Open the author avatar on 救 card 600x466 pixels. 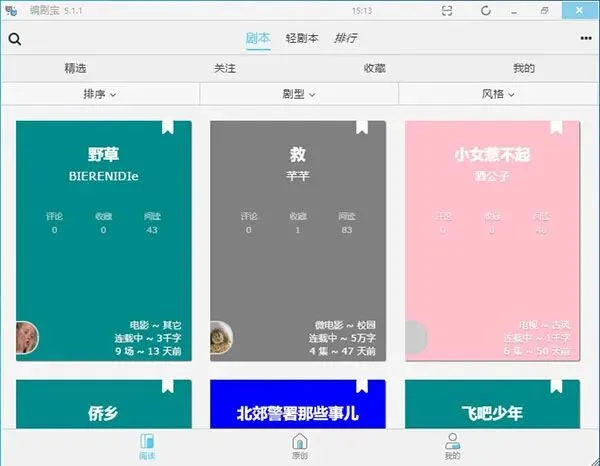tap(221, 337)
